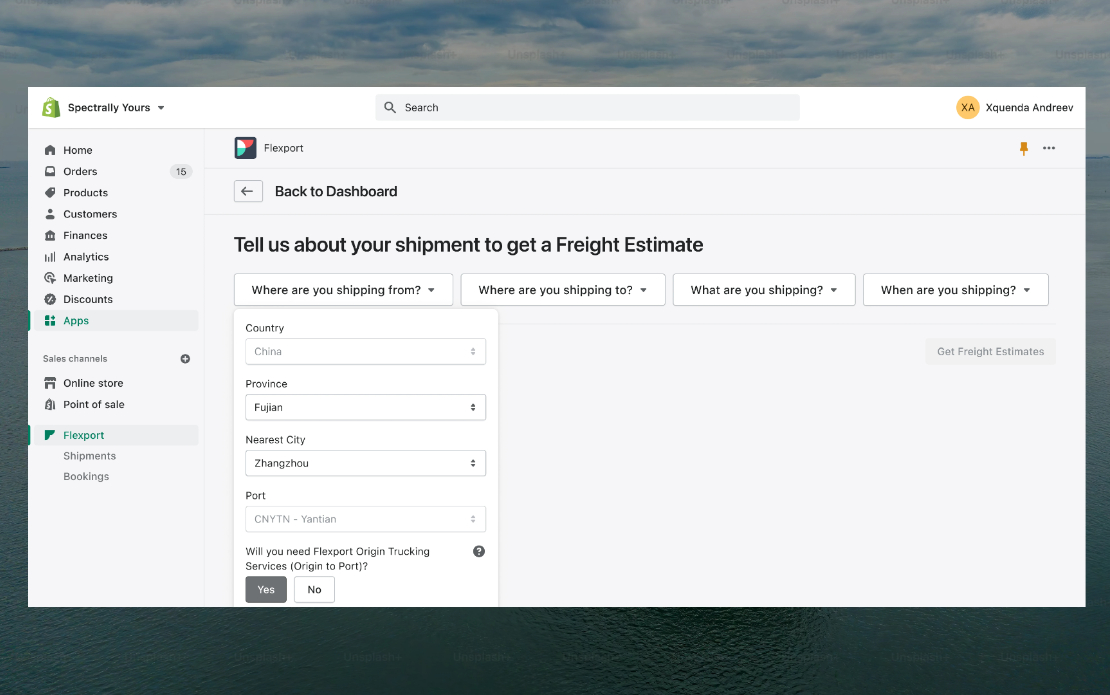Open Point of sale channel

[93, 404]
